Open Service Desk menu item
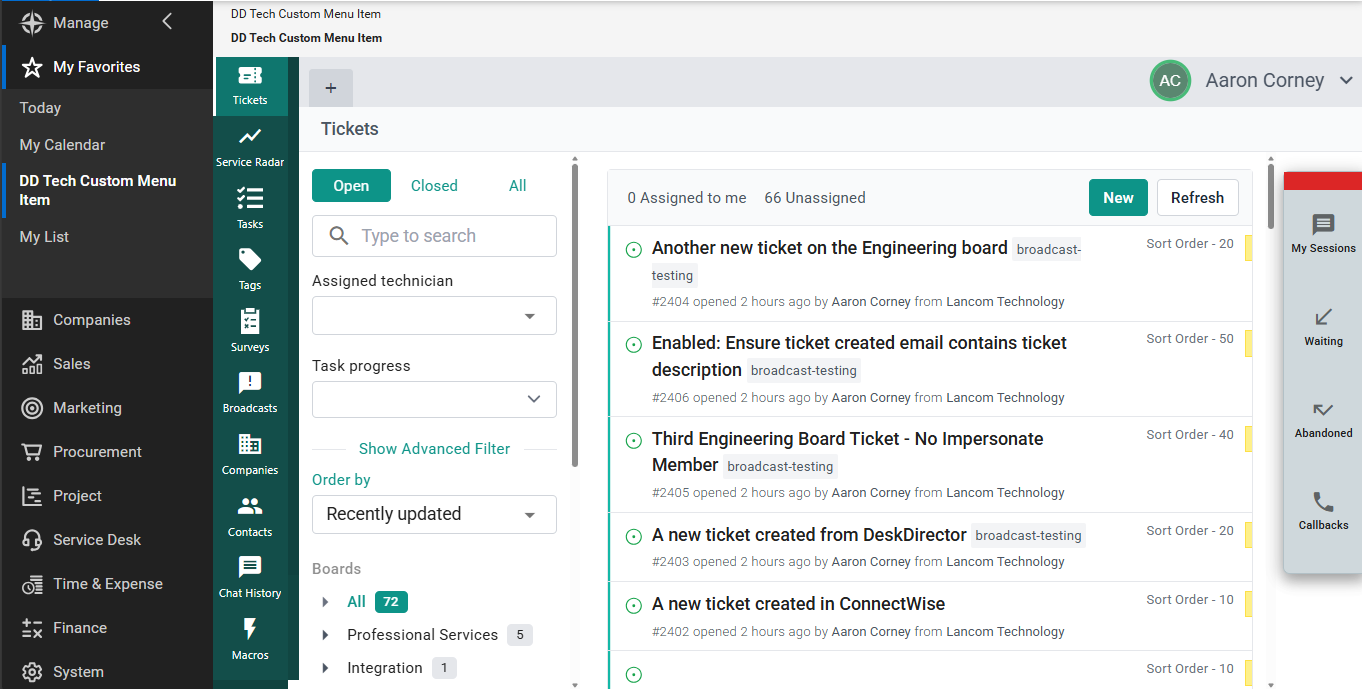The height and width of the screenshot is (689, 1362). click(97, 540)
